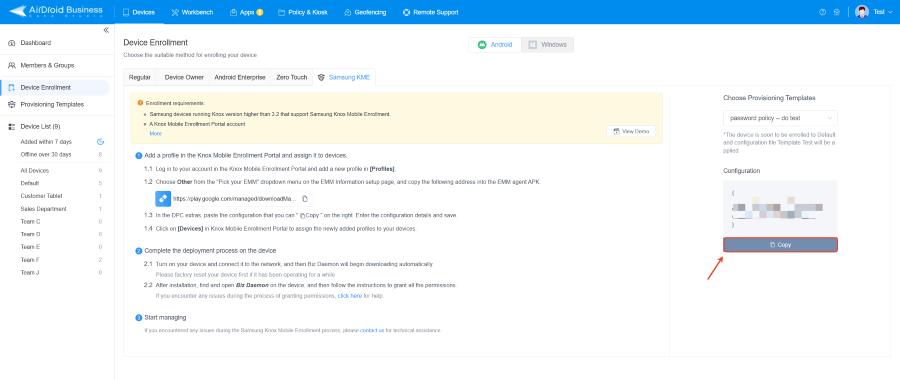The image size is (900, 380).
Task: Open the Workbench section
Action: pos(192,12)
